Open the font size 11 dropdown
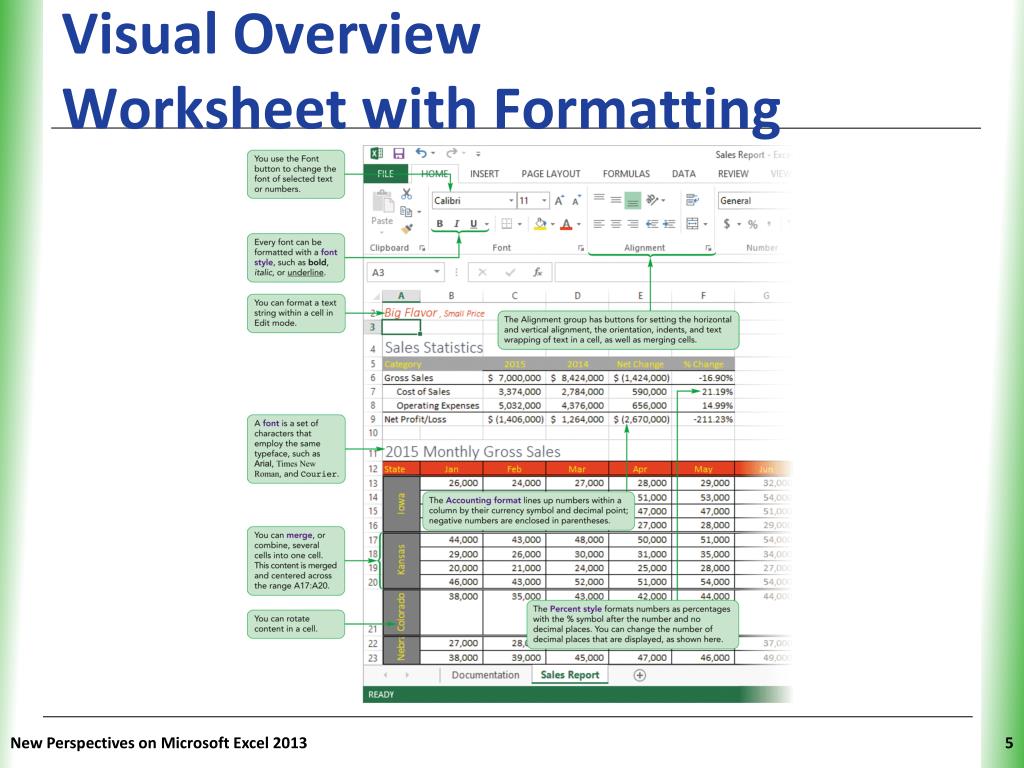The height and width of the screenshot is (768, 1024). [543, 200]
